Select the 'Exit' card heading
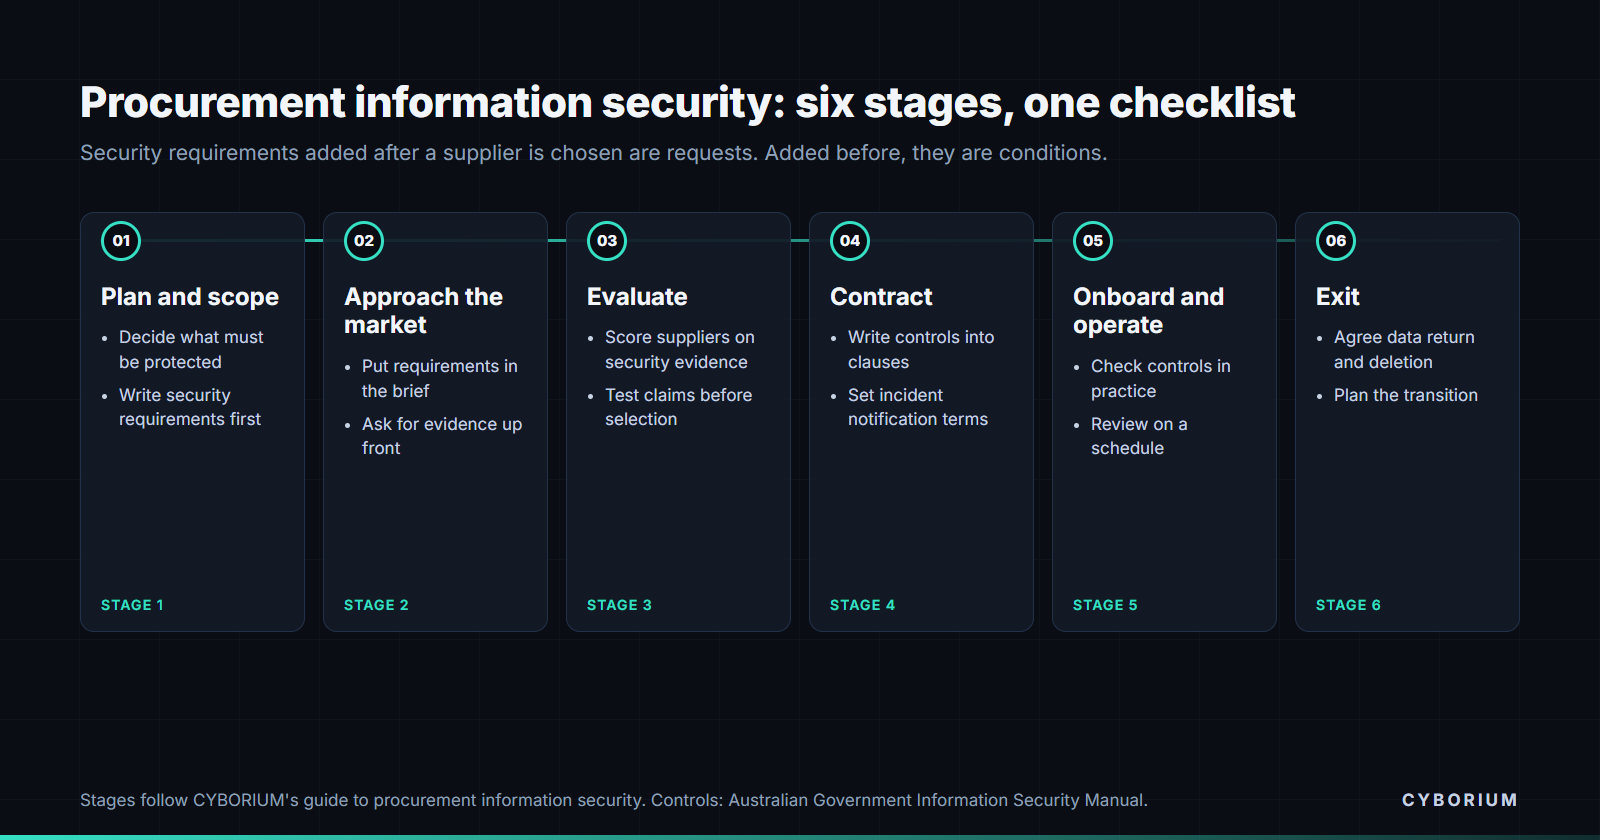1600x840 pixels. (1338, 297)
